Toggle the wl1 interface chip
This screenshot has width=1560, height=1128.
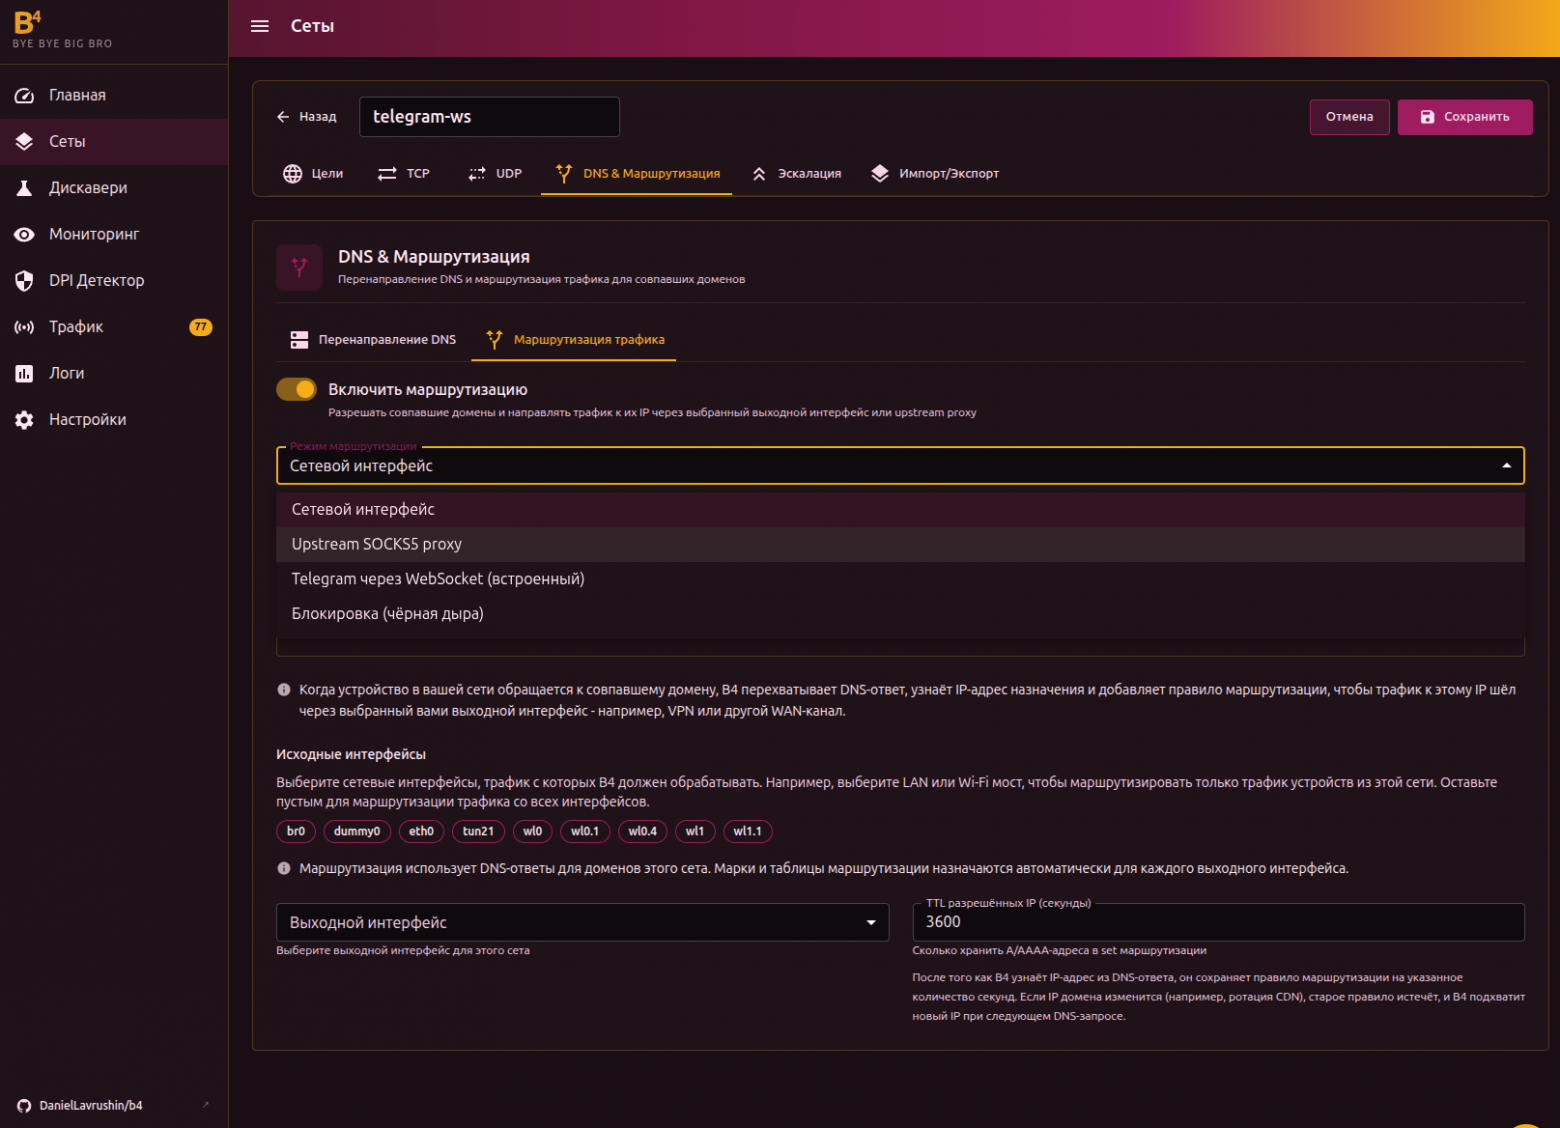click(x=695, y=832)
